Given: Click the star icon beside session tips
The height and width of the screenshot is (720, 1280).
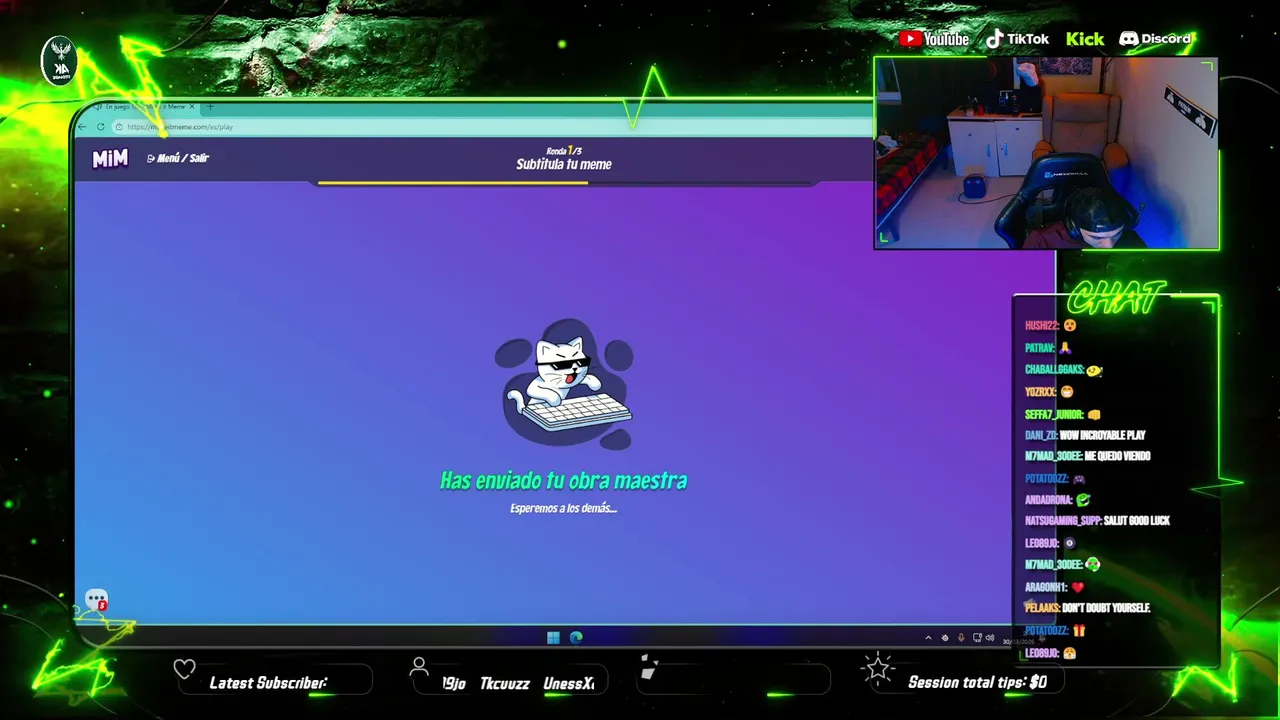Looking at the screenshot, I should coord(878,668).
